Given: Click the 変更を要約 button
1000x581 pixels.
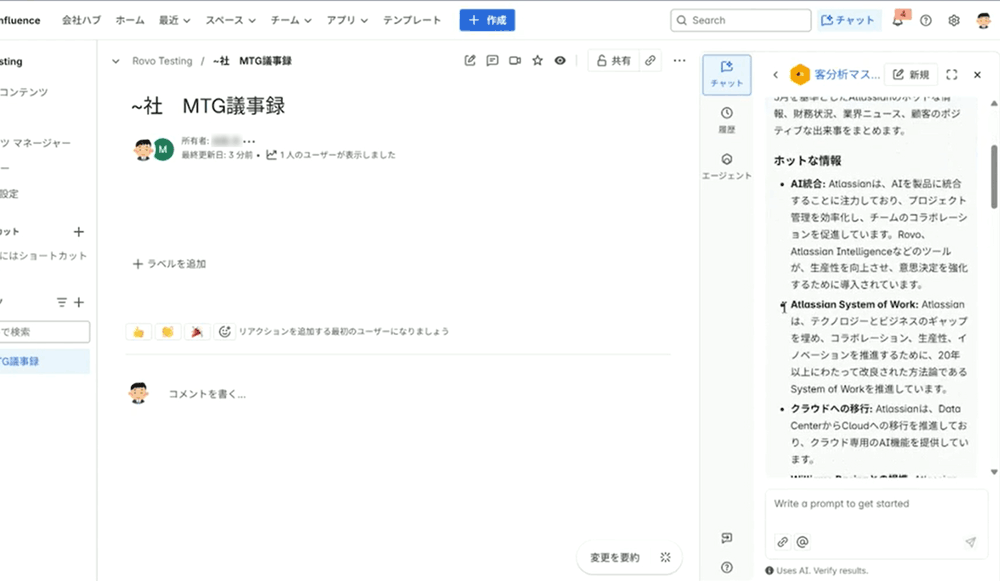Looking at the screenshot, I should click(629, 557).
